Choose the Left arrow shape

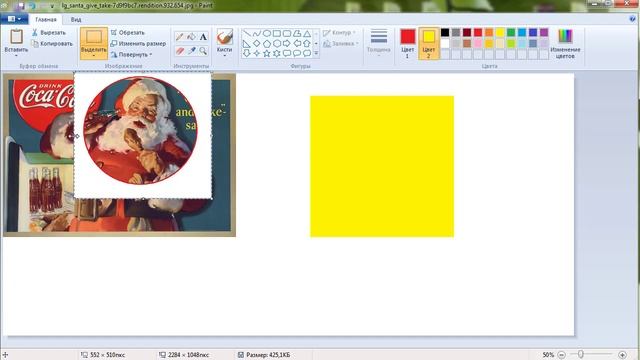pos(297,43)
